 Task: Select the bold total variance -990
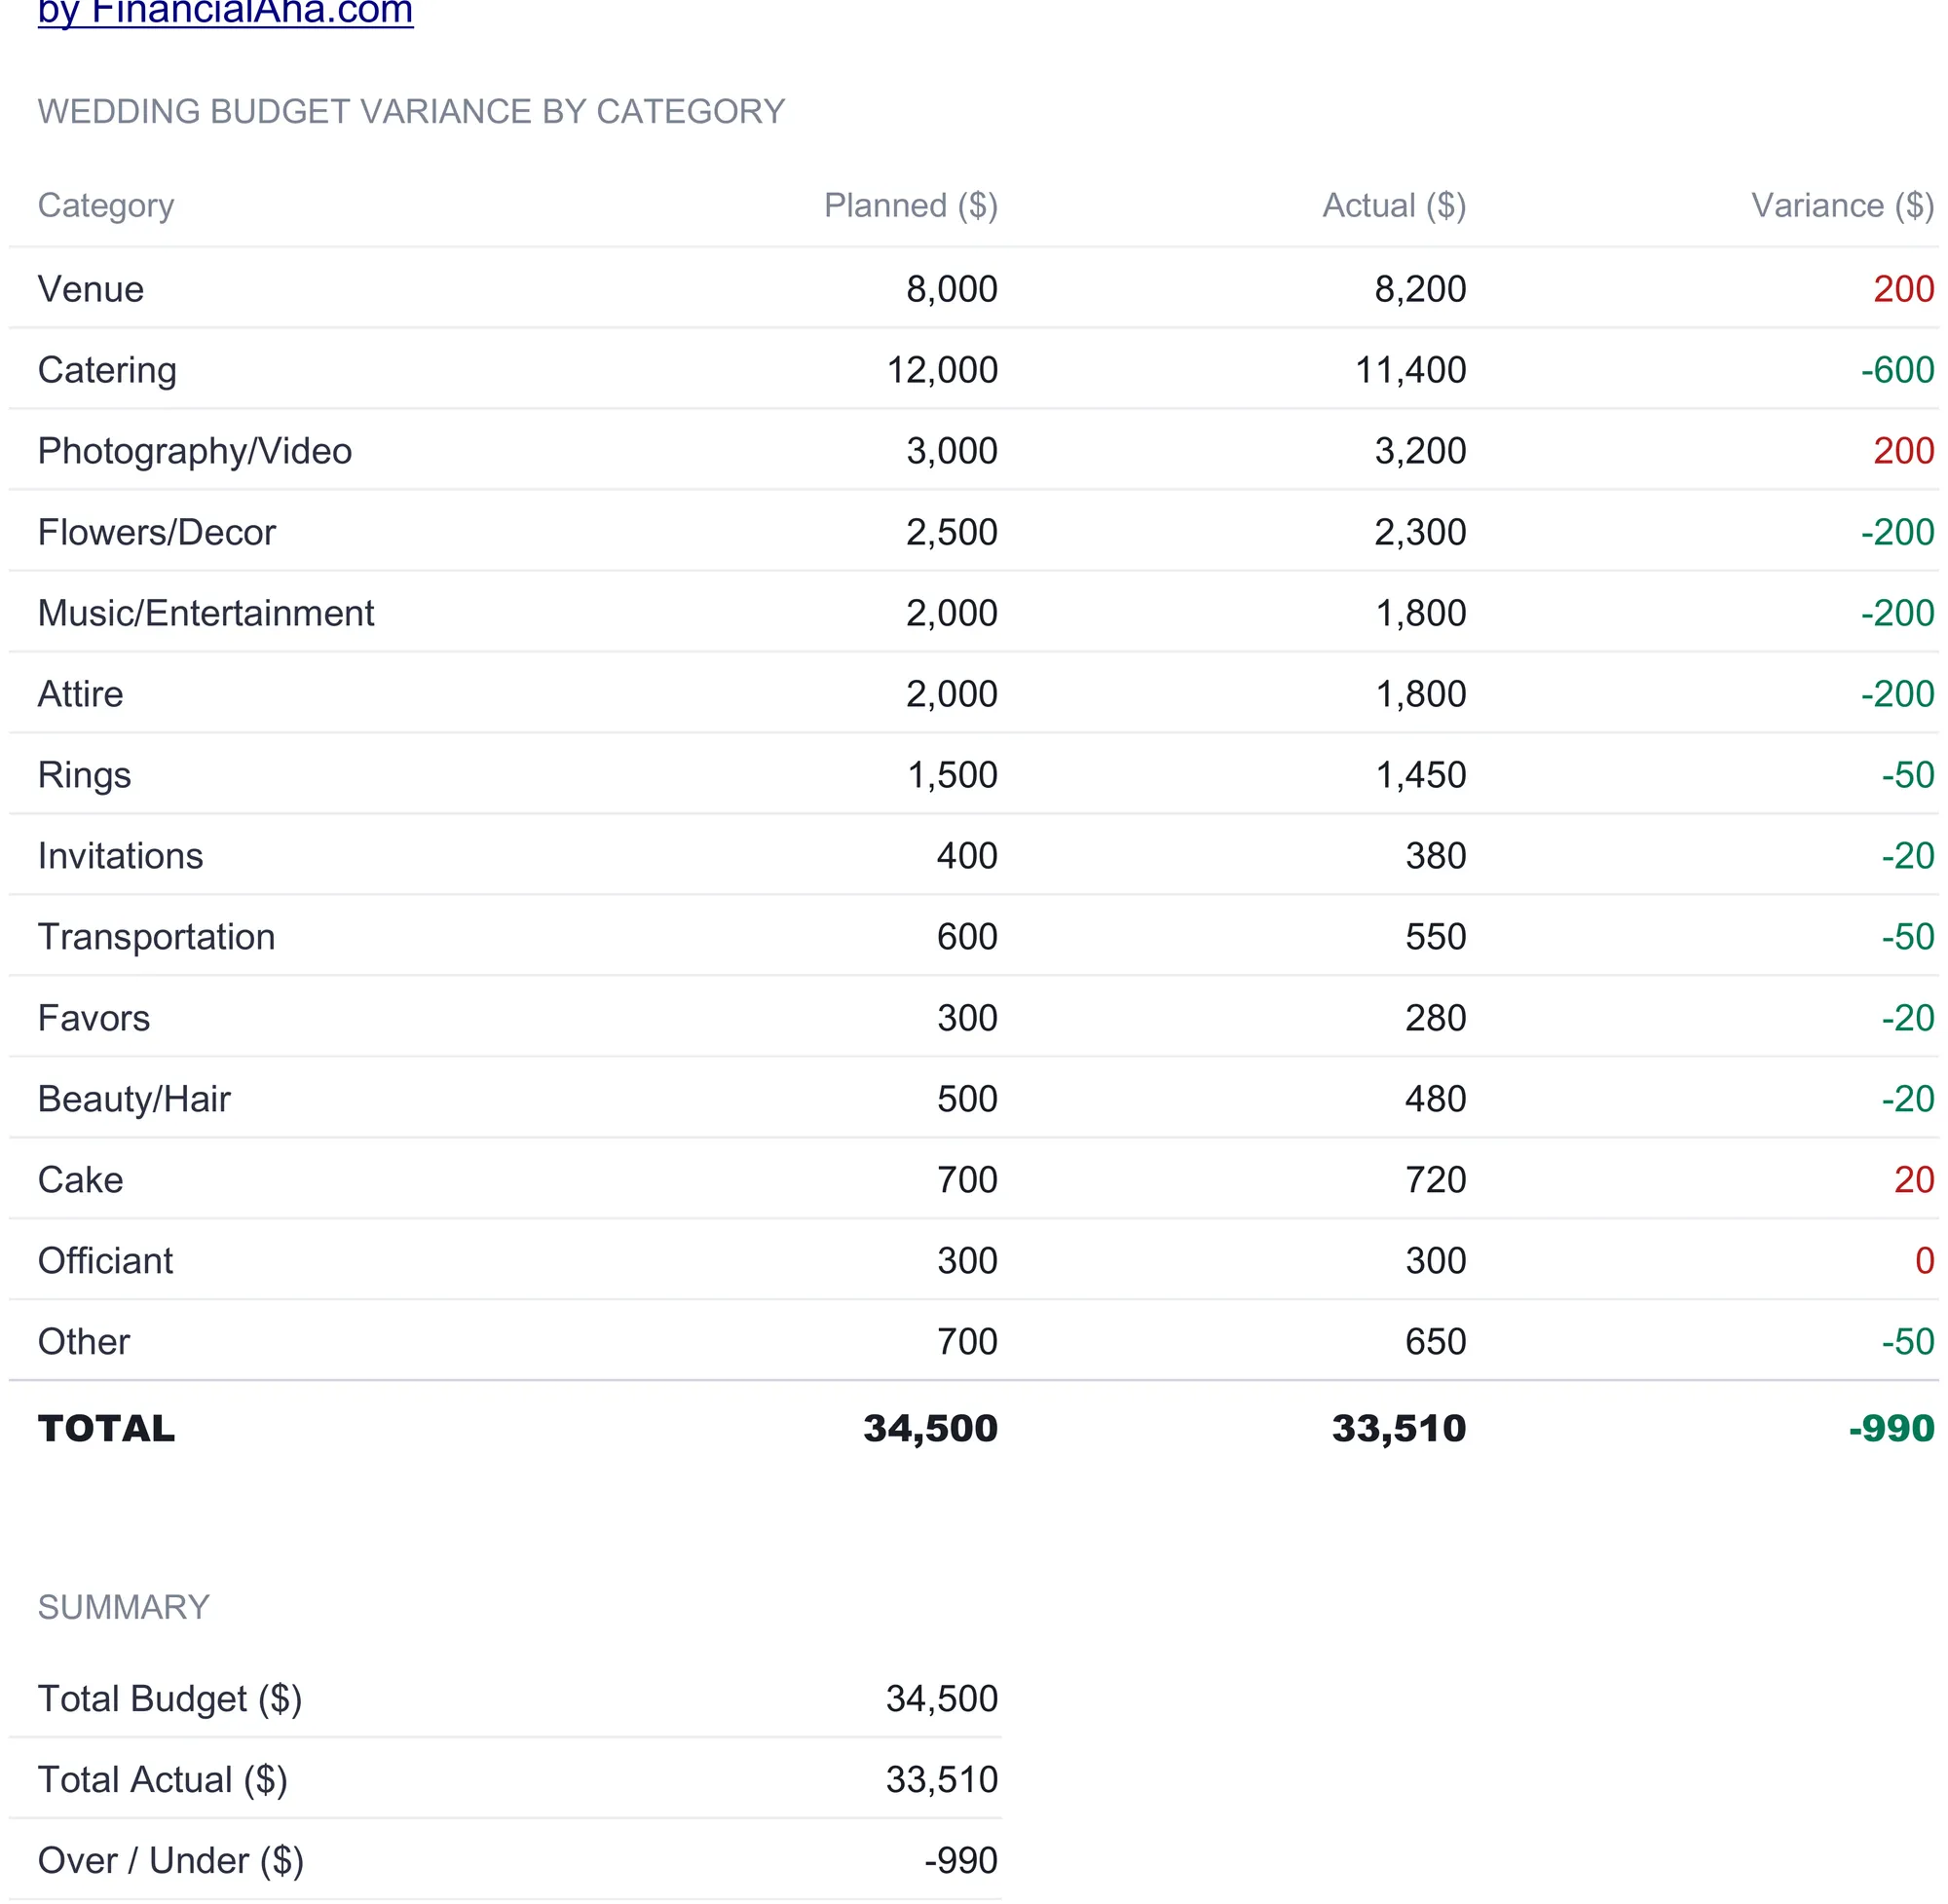click(1891, 1429)
